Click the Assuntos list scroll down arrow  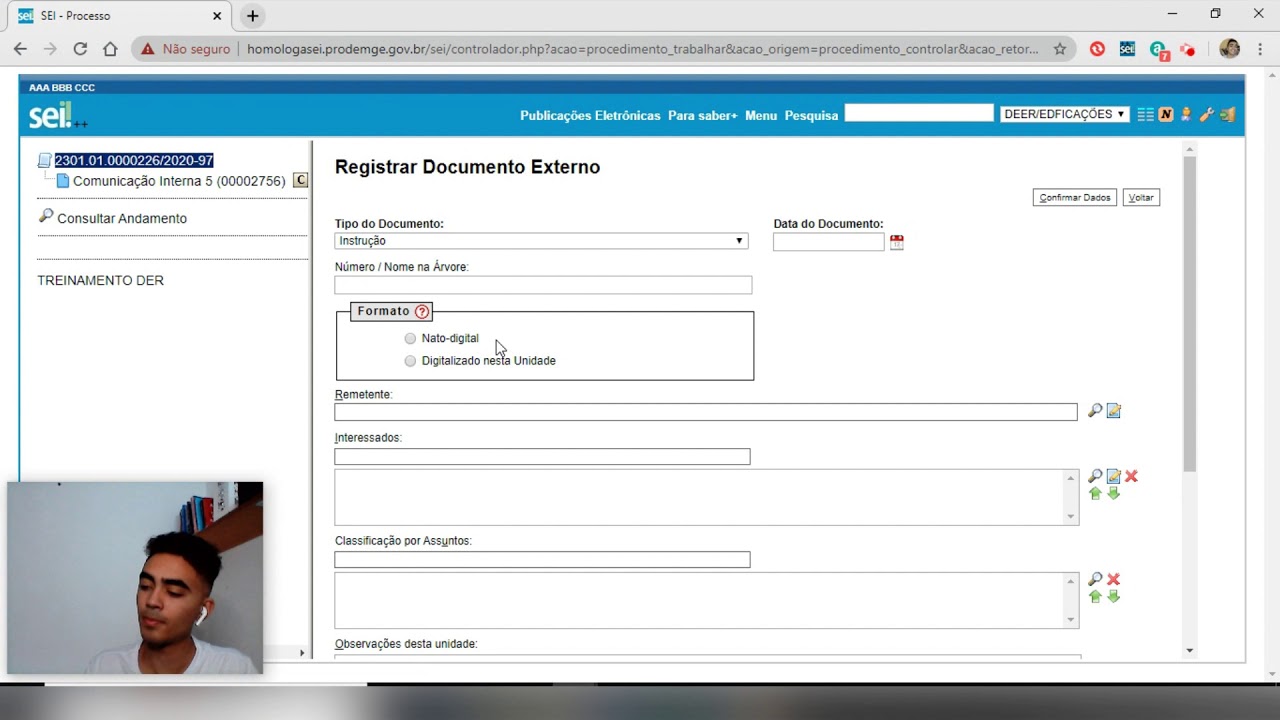coord(1072,620)
